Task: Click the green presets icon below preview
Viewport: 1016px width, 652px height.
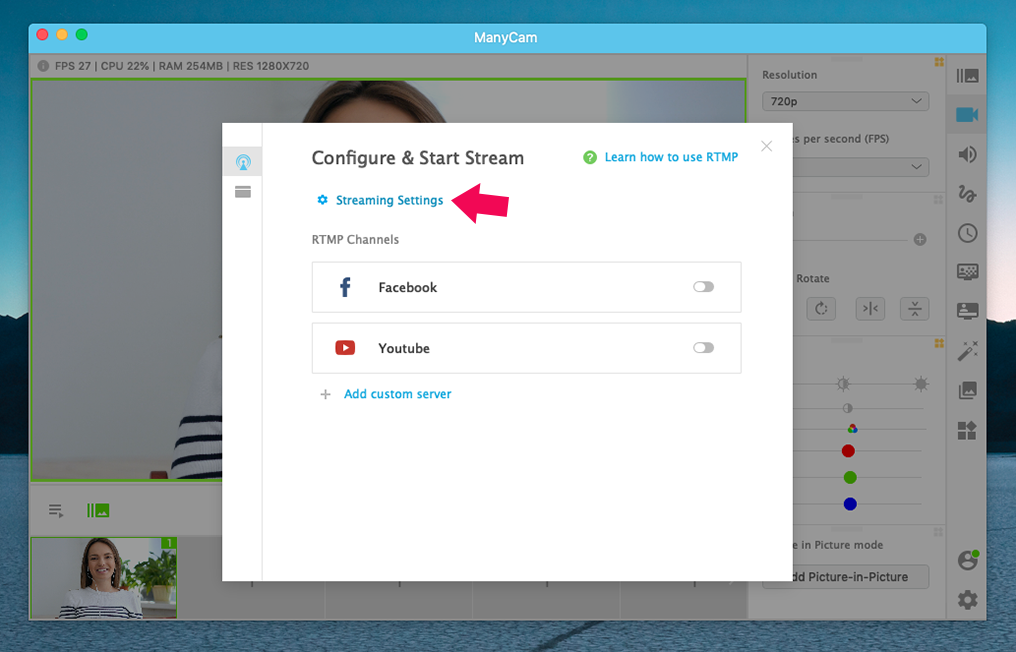Action: pyautogui.click(x=98, y=511)
